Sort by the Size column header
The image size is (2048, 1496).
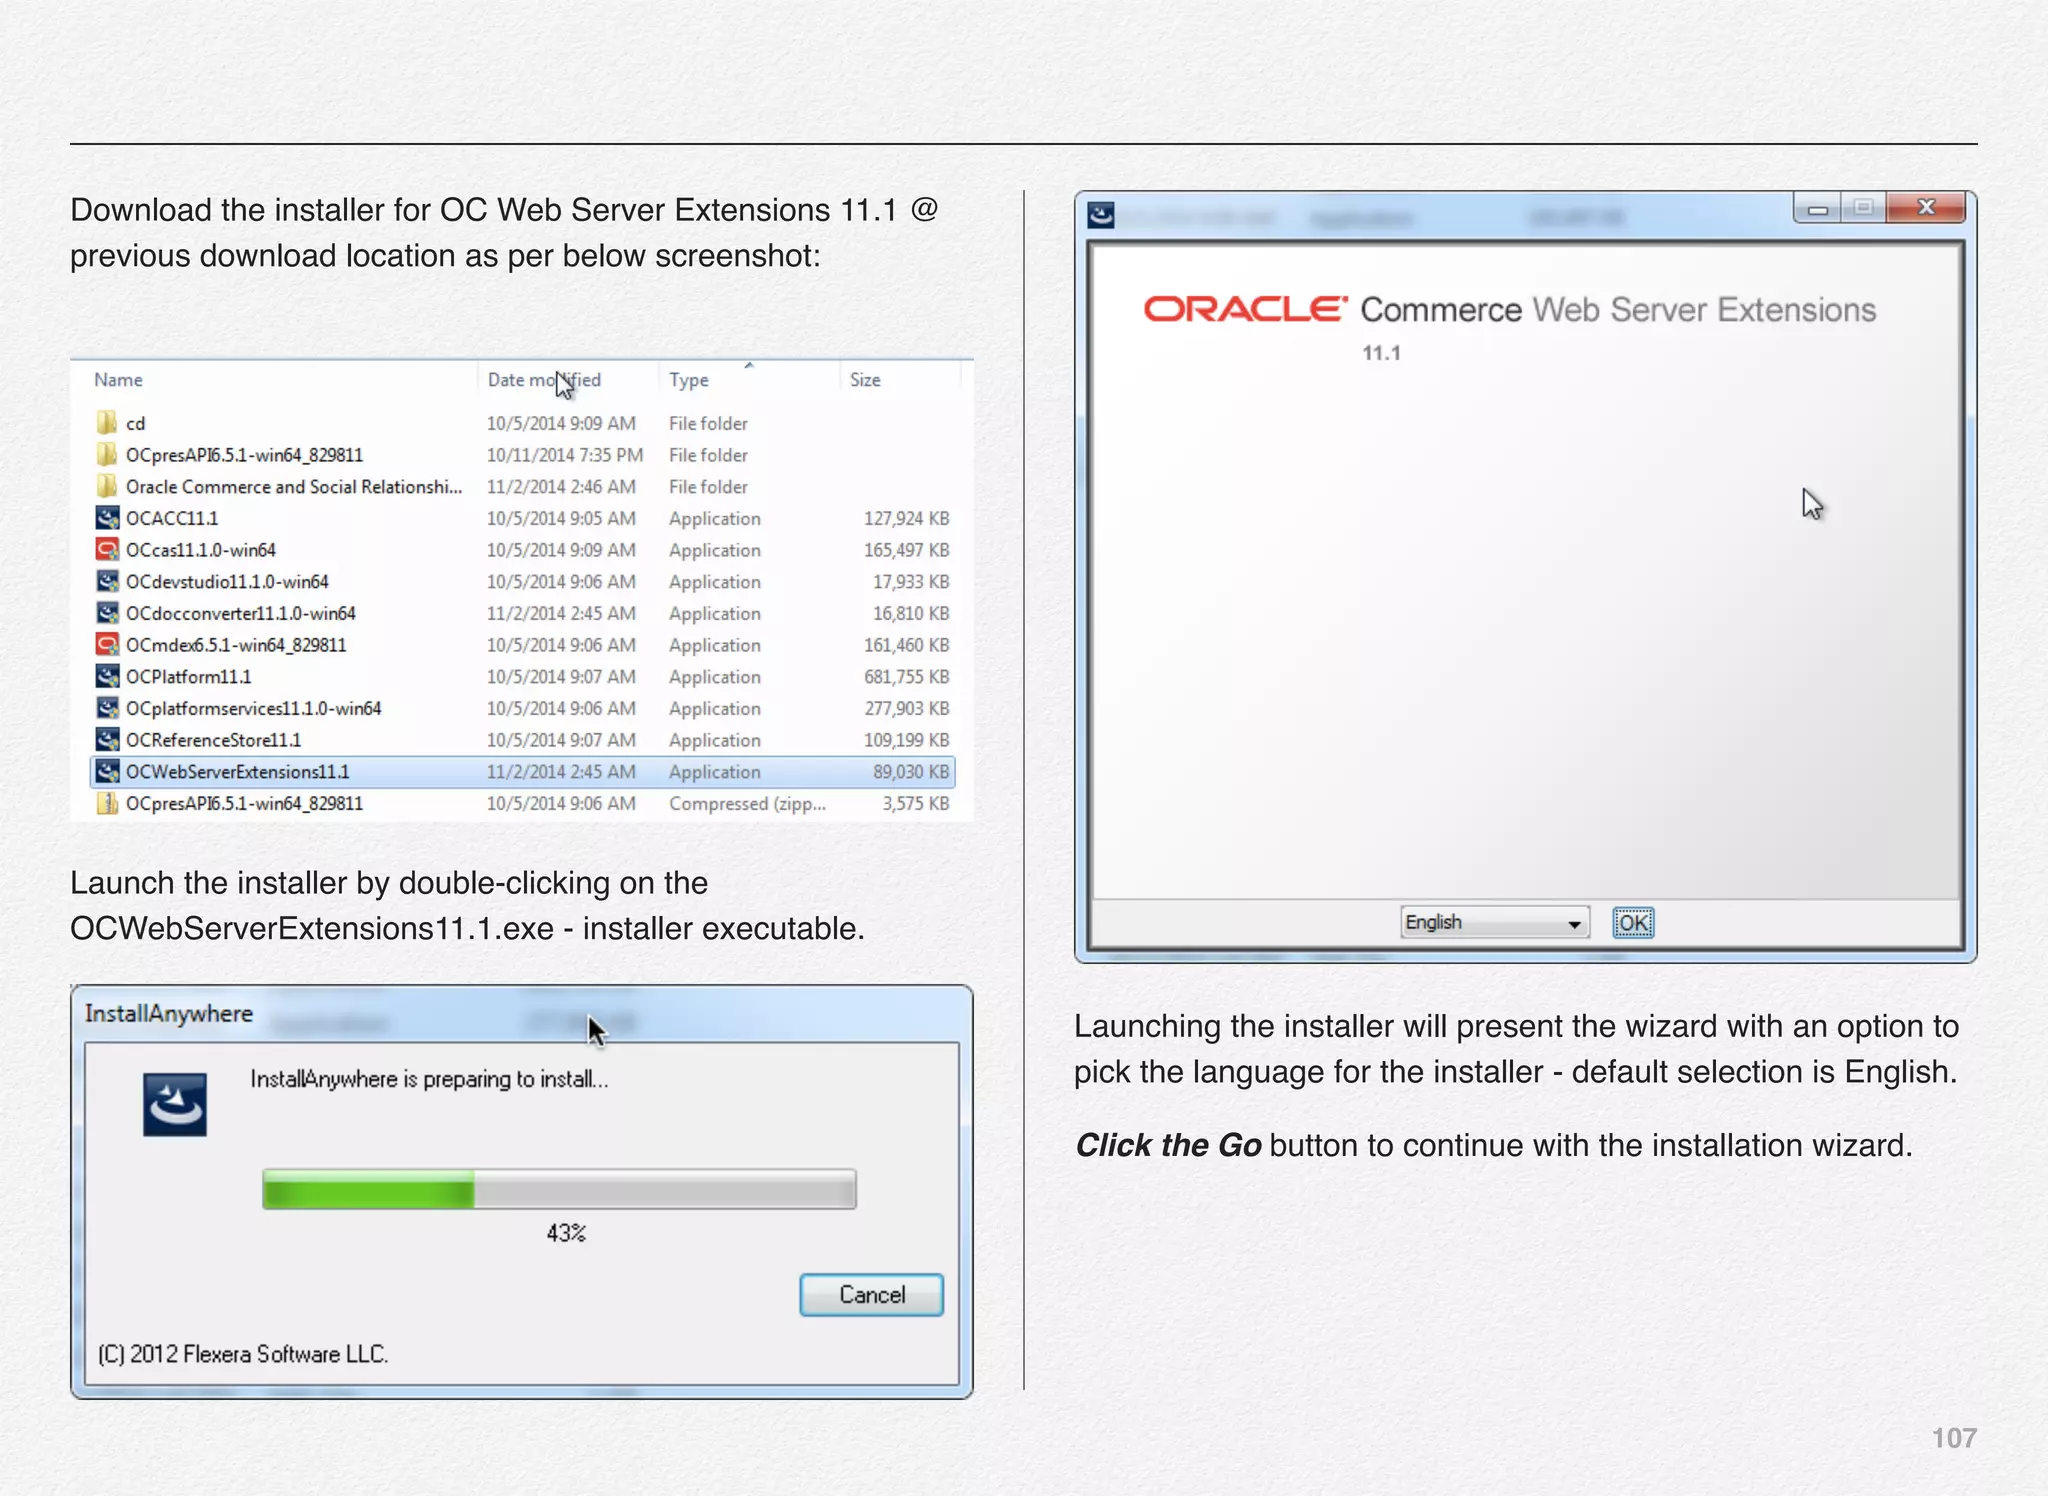click(x=865, y=380)
